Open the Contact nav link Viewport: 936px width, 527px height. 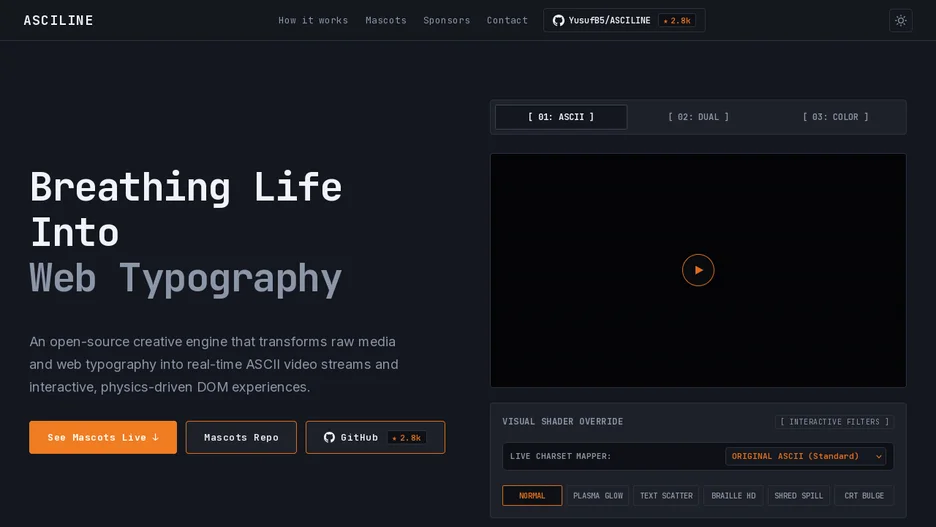click(507, 20)
